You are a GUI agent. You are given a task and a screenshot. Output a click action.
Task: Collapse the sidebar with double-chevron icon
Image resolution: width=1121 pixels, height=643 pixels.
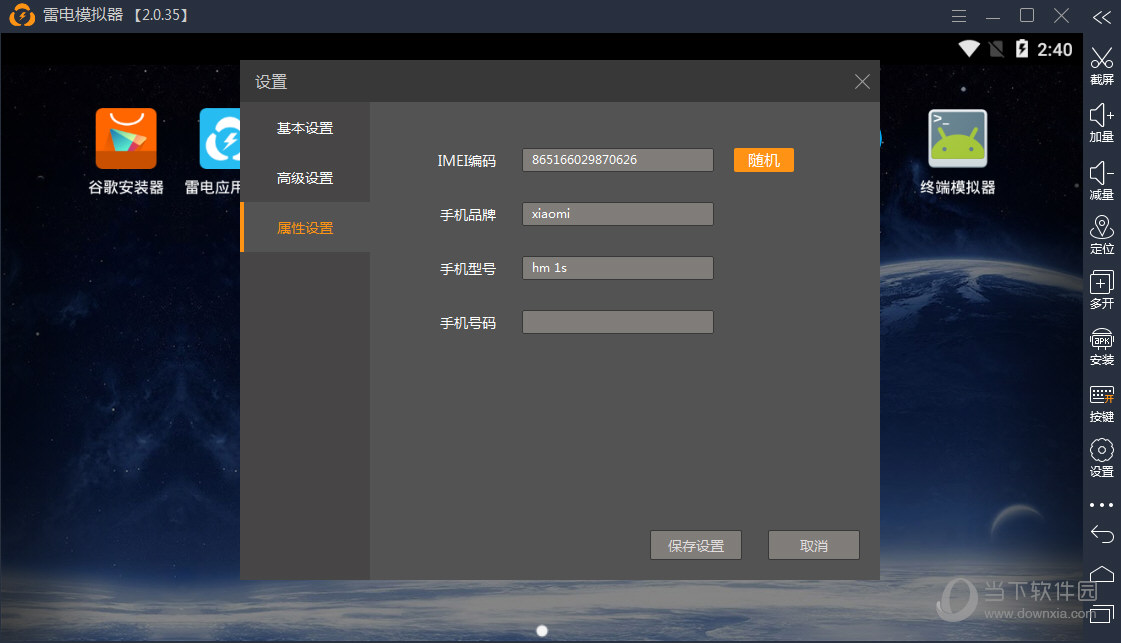point(1101,17)
